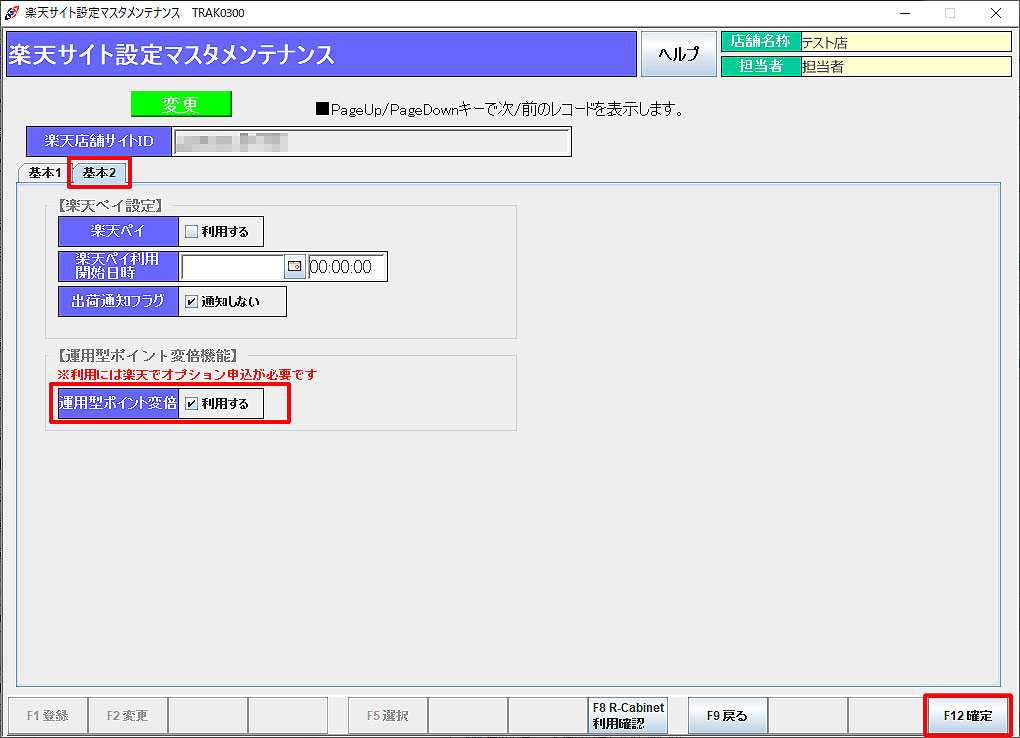Viewport: 1020px width, 738px height.
Task: Click the 店舗名称 field showing テスト店
Action: (x=905, y=42)
